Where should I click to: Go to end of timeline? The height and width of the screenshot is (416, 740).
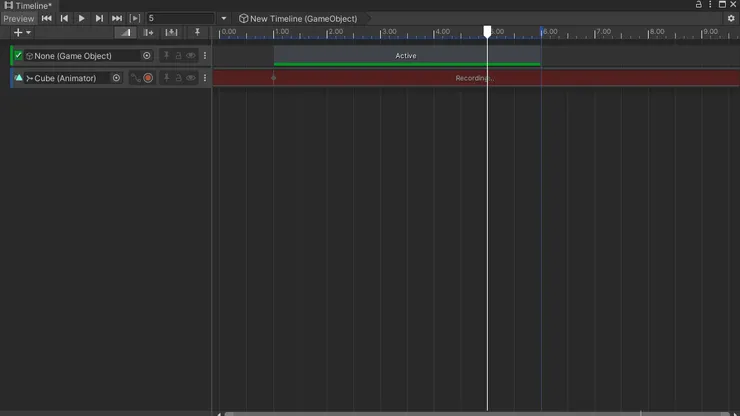click(117, 18)
